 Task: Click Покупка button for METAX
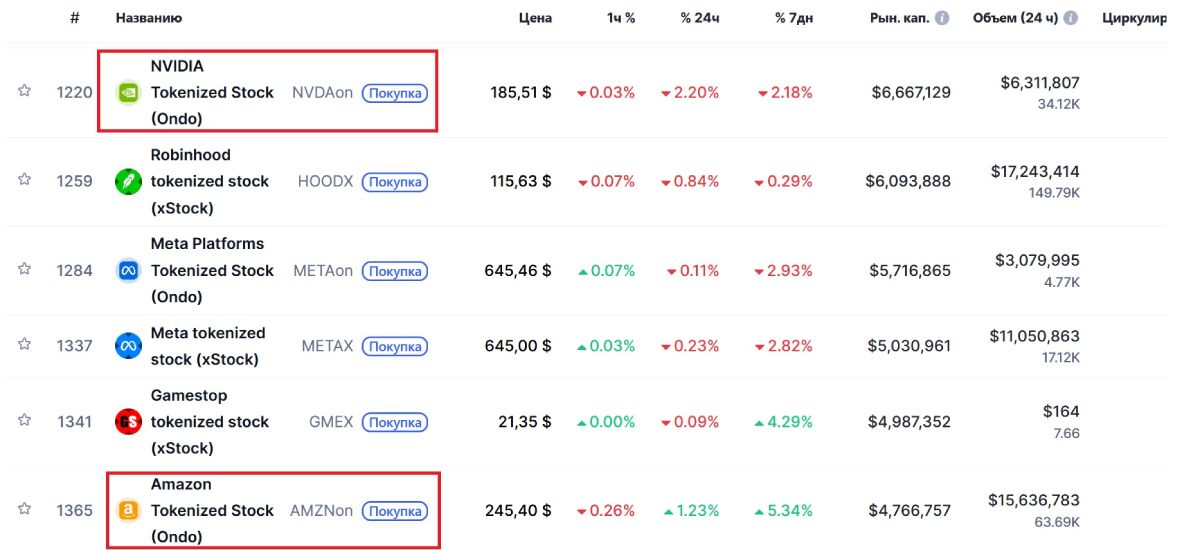395,346
